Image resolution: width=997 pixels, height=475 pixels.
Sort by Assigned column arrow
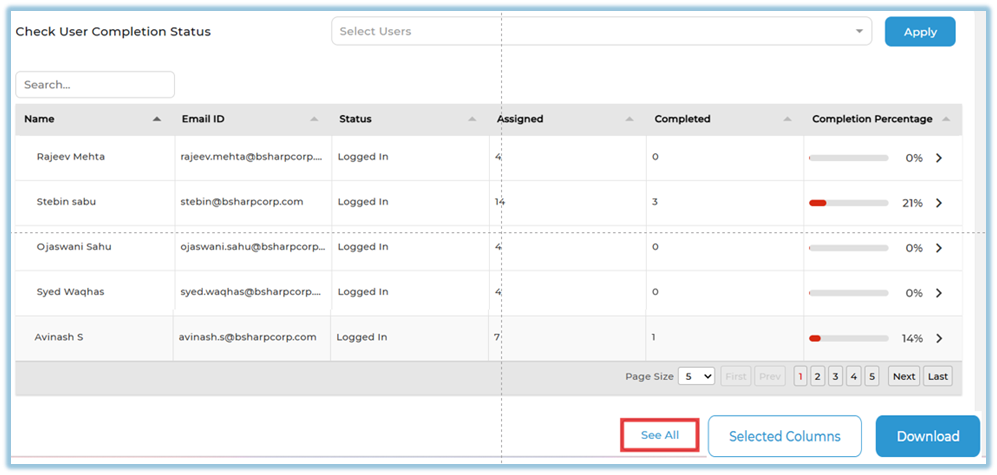(x=629, y=119)
